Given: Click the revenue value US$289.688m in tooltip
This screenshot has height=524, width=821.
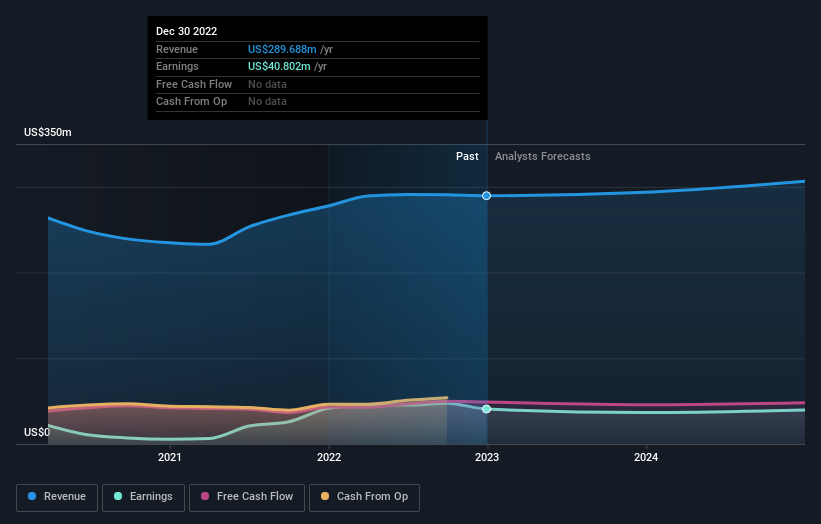Looking at the screenshot, I should pyautogui.click(x=282, y=49).
